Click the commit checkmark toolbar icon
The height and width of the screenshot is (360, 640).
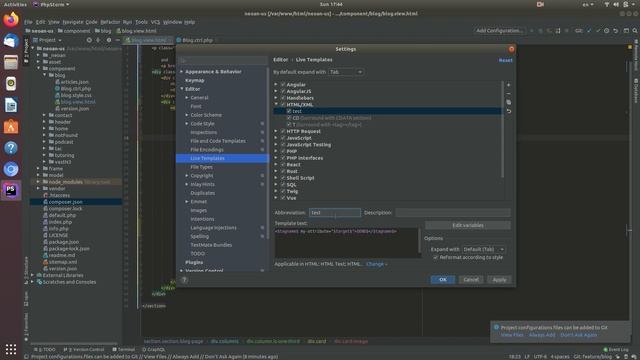point(598,31)
